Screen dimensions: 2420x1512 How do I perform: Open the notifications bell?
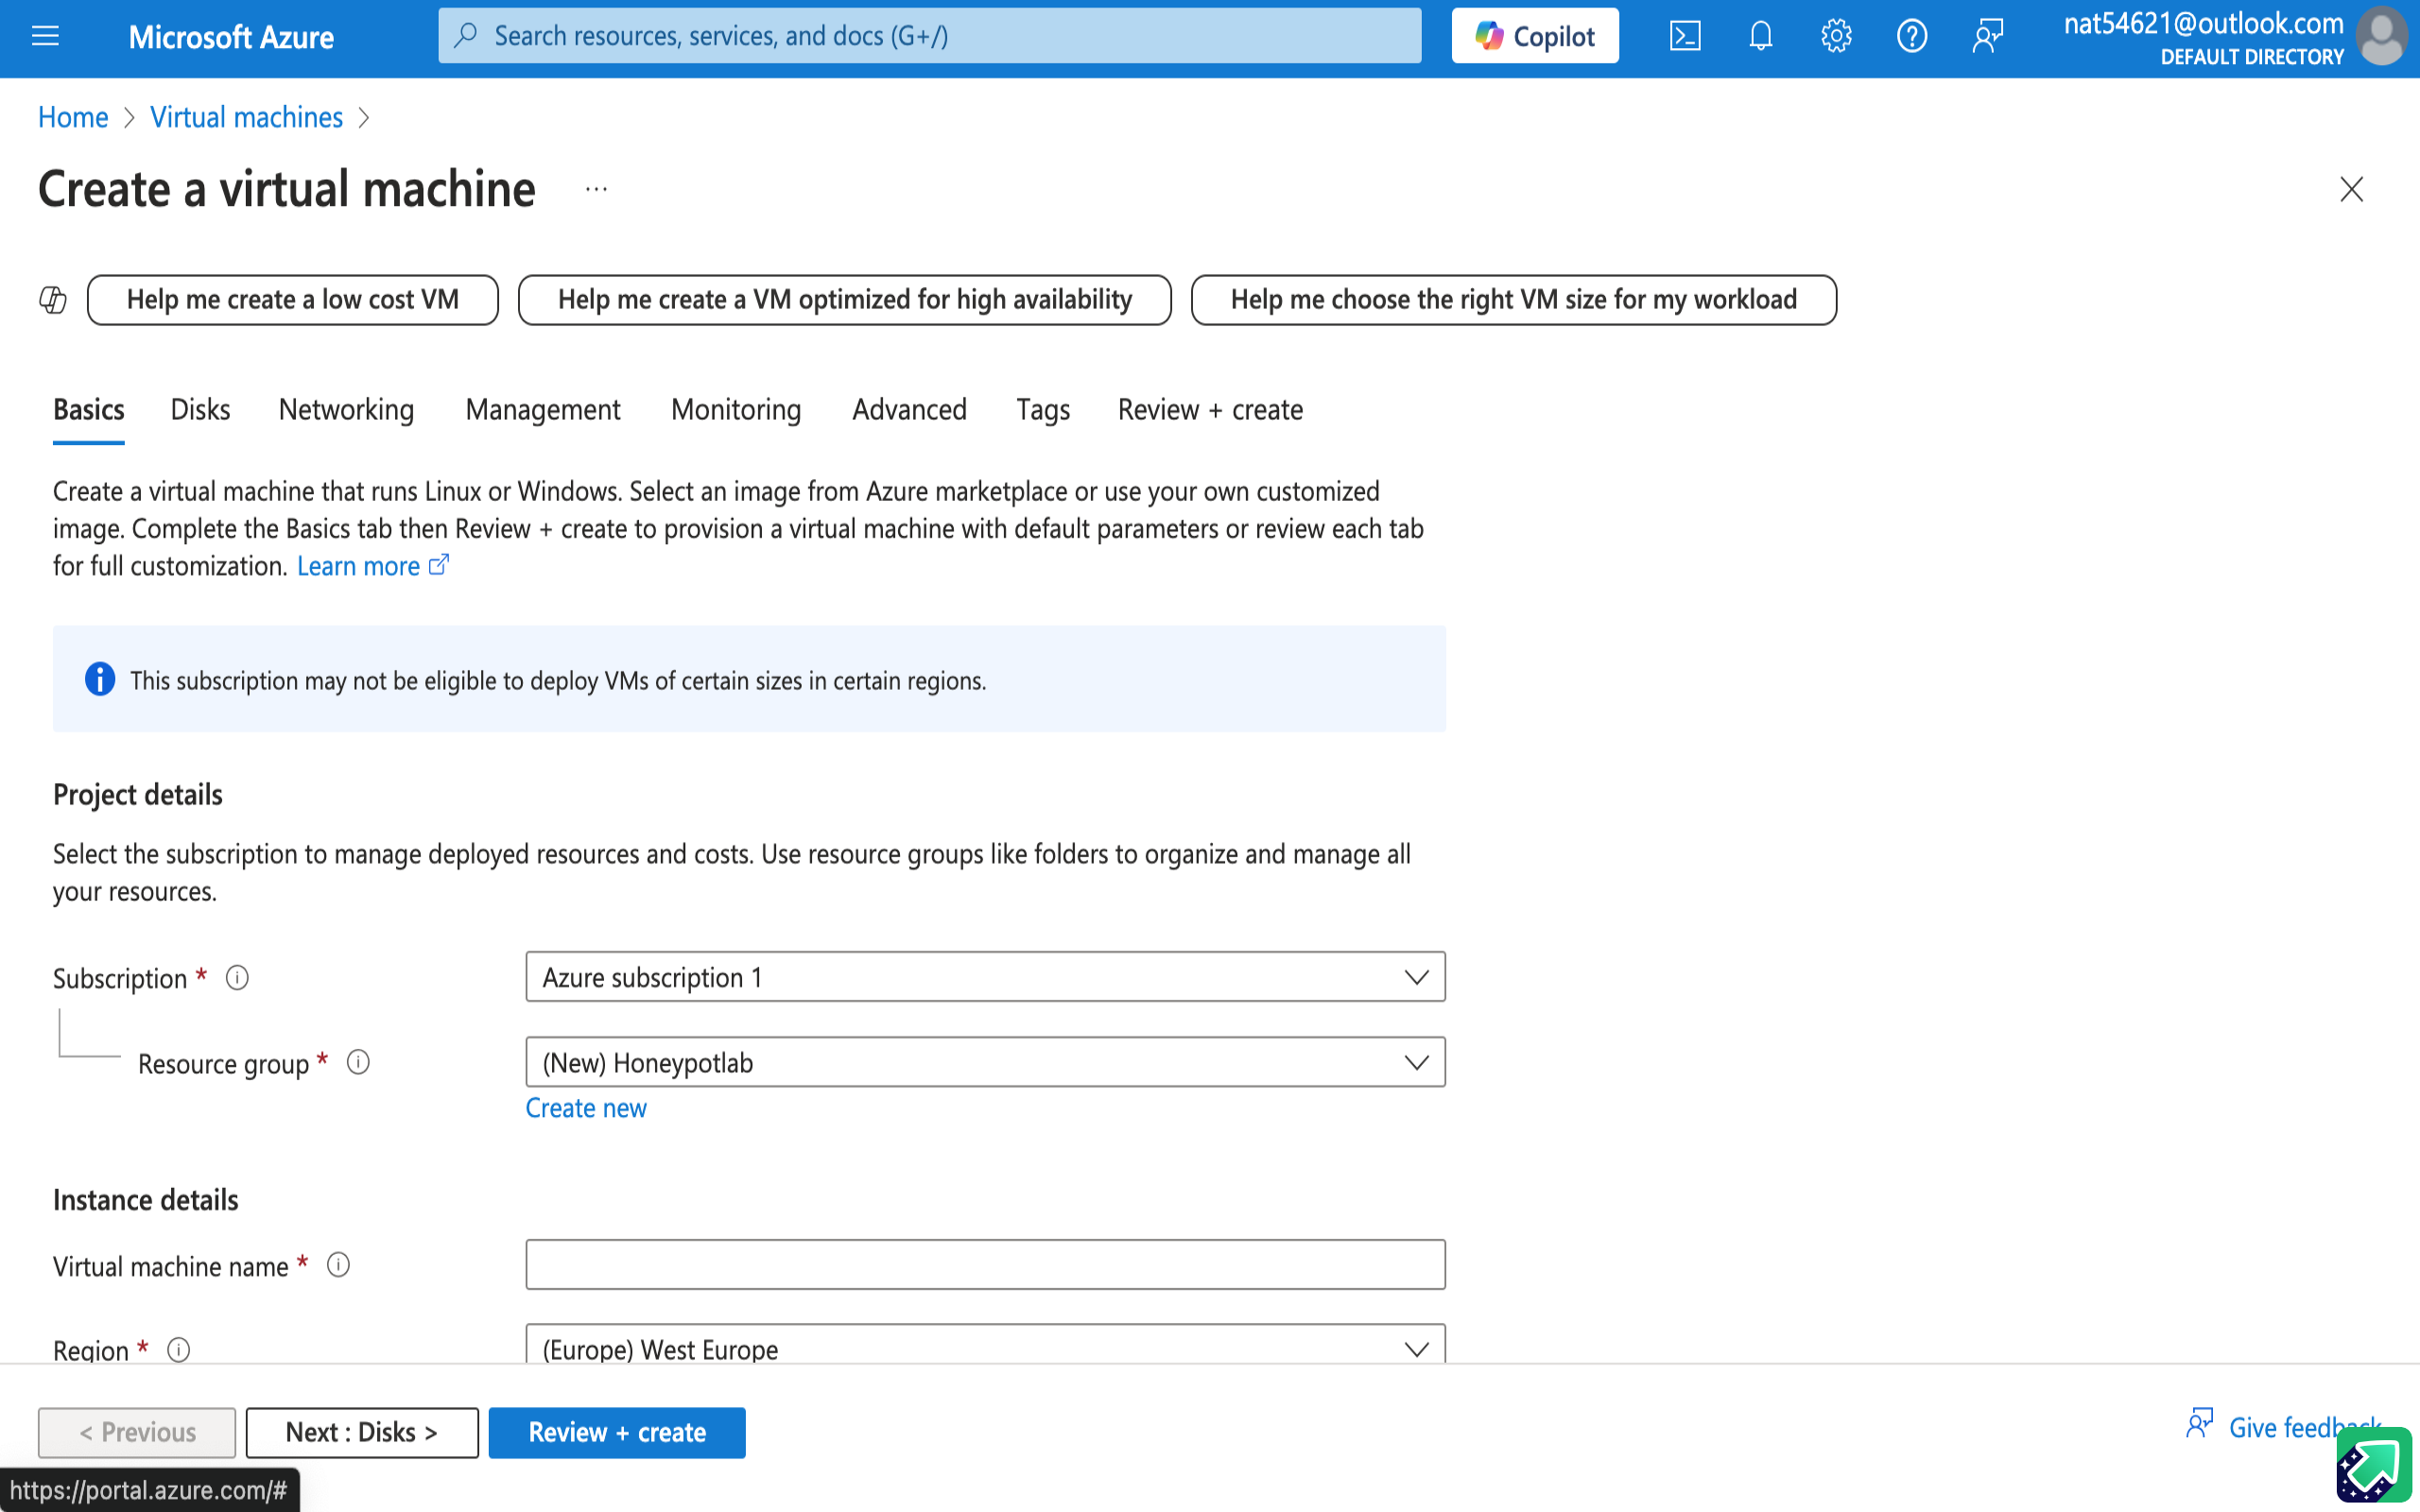coord(1760,37)
